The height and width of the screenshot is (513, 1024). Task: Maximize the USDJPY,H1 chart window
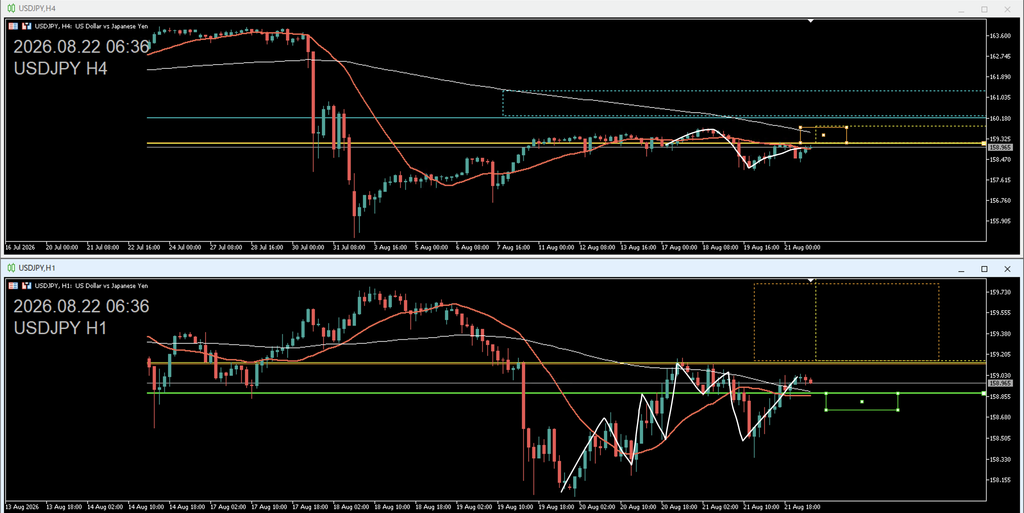[x=984, y=269]
